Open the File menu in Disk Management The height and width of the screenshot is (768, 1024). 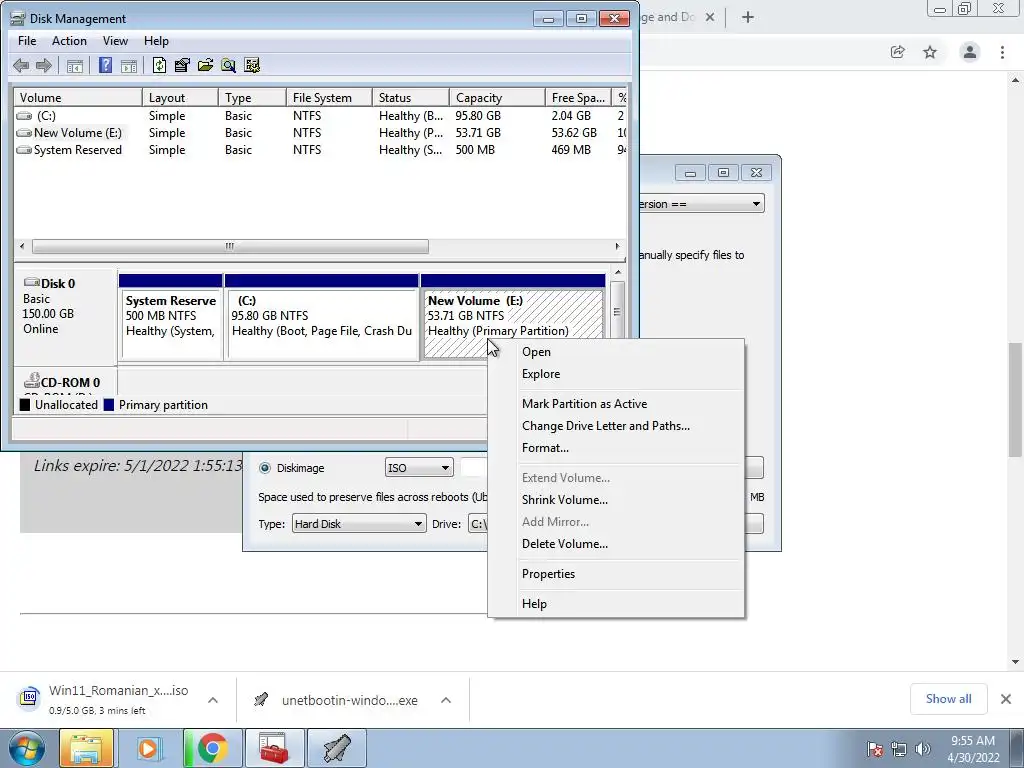pyautogui.click(x=27, y=40)
